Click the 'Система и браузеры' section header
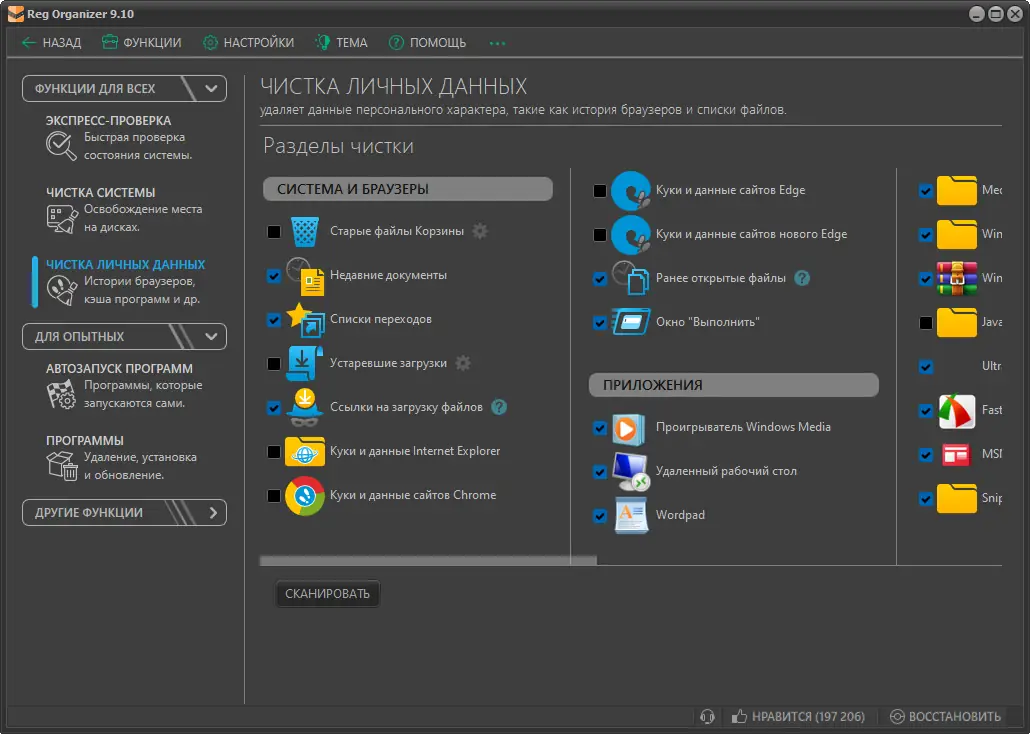Viewport: 1030px width, 734px height. click(407, 189)
